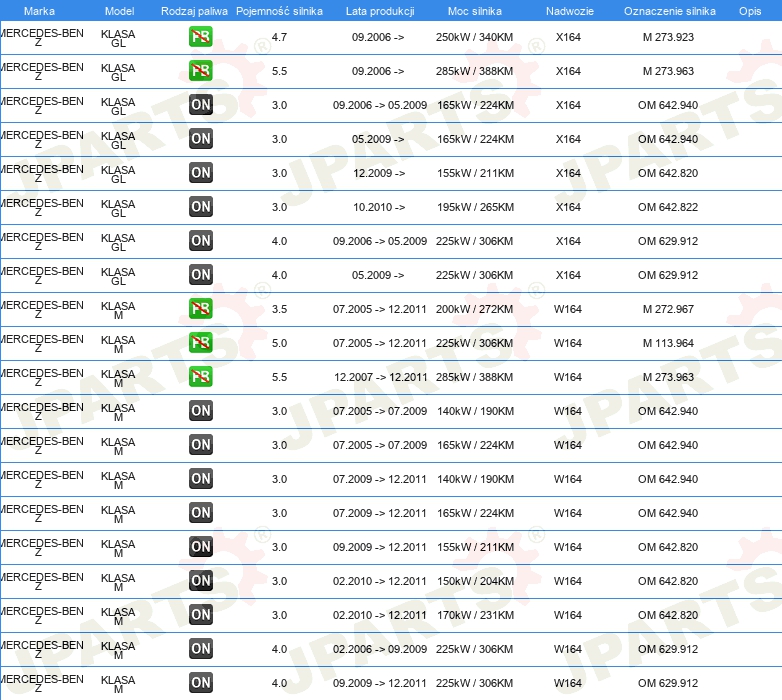Click diesel ON icon for GL 3.0 09.2006 -> 05.2009

[200, 105]
